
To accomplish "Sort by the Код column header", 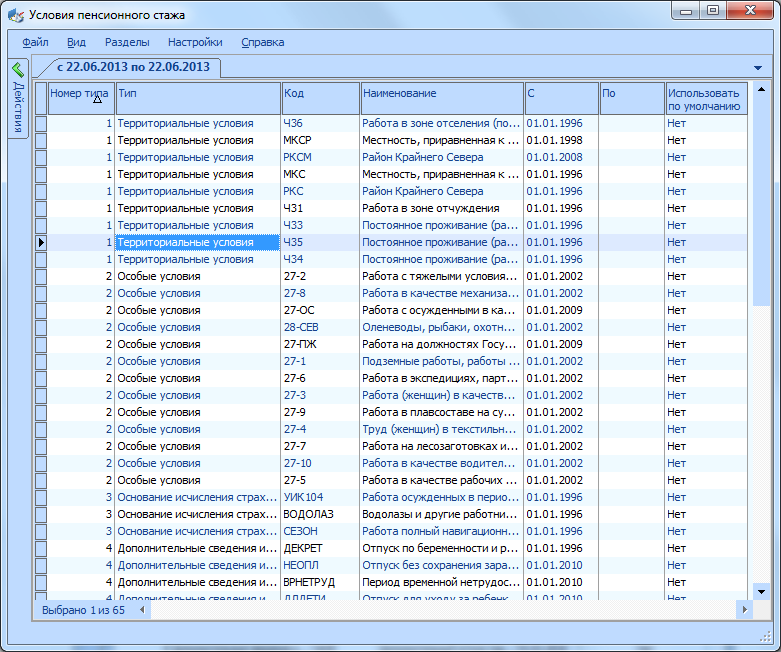I will 320,99.
